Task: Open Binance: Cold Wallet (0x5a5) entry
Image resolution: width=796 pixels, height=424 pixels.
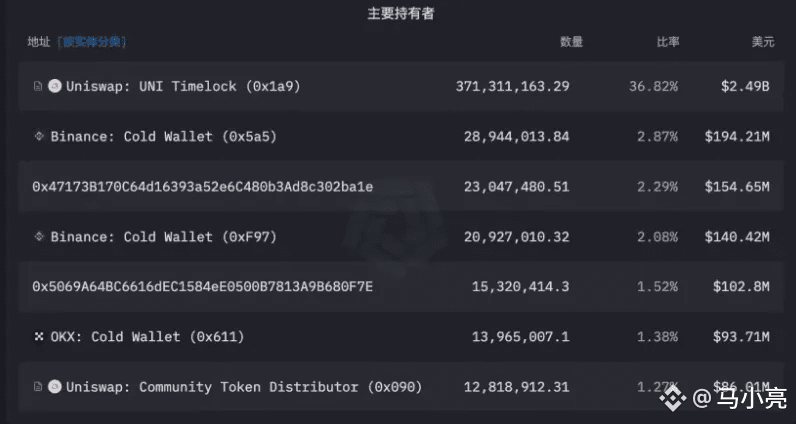Action: pyautogui.click(x=163, y=136)
